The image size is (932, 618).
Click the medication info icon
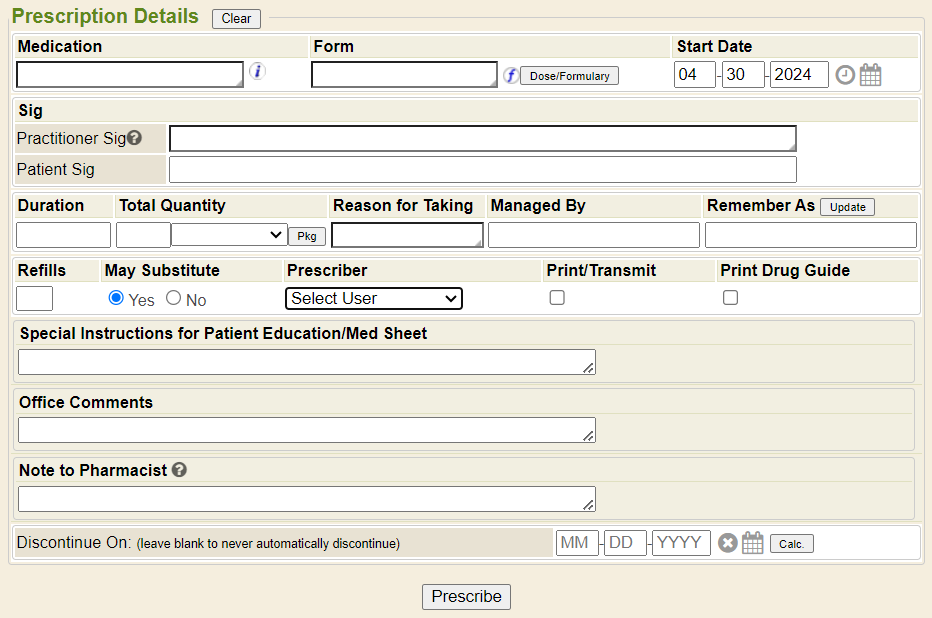pos(257,71)
